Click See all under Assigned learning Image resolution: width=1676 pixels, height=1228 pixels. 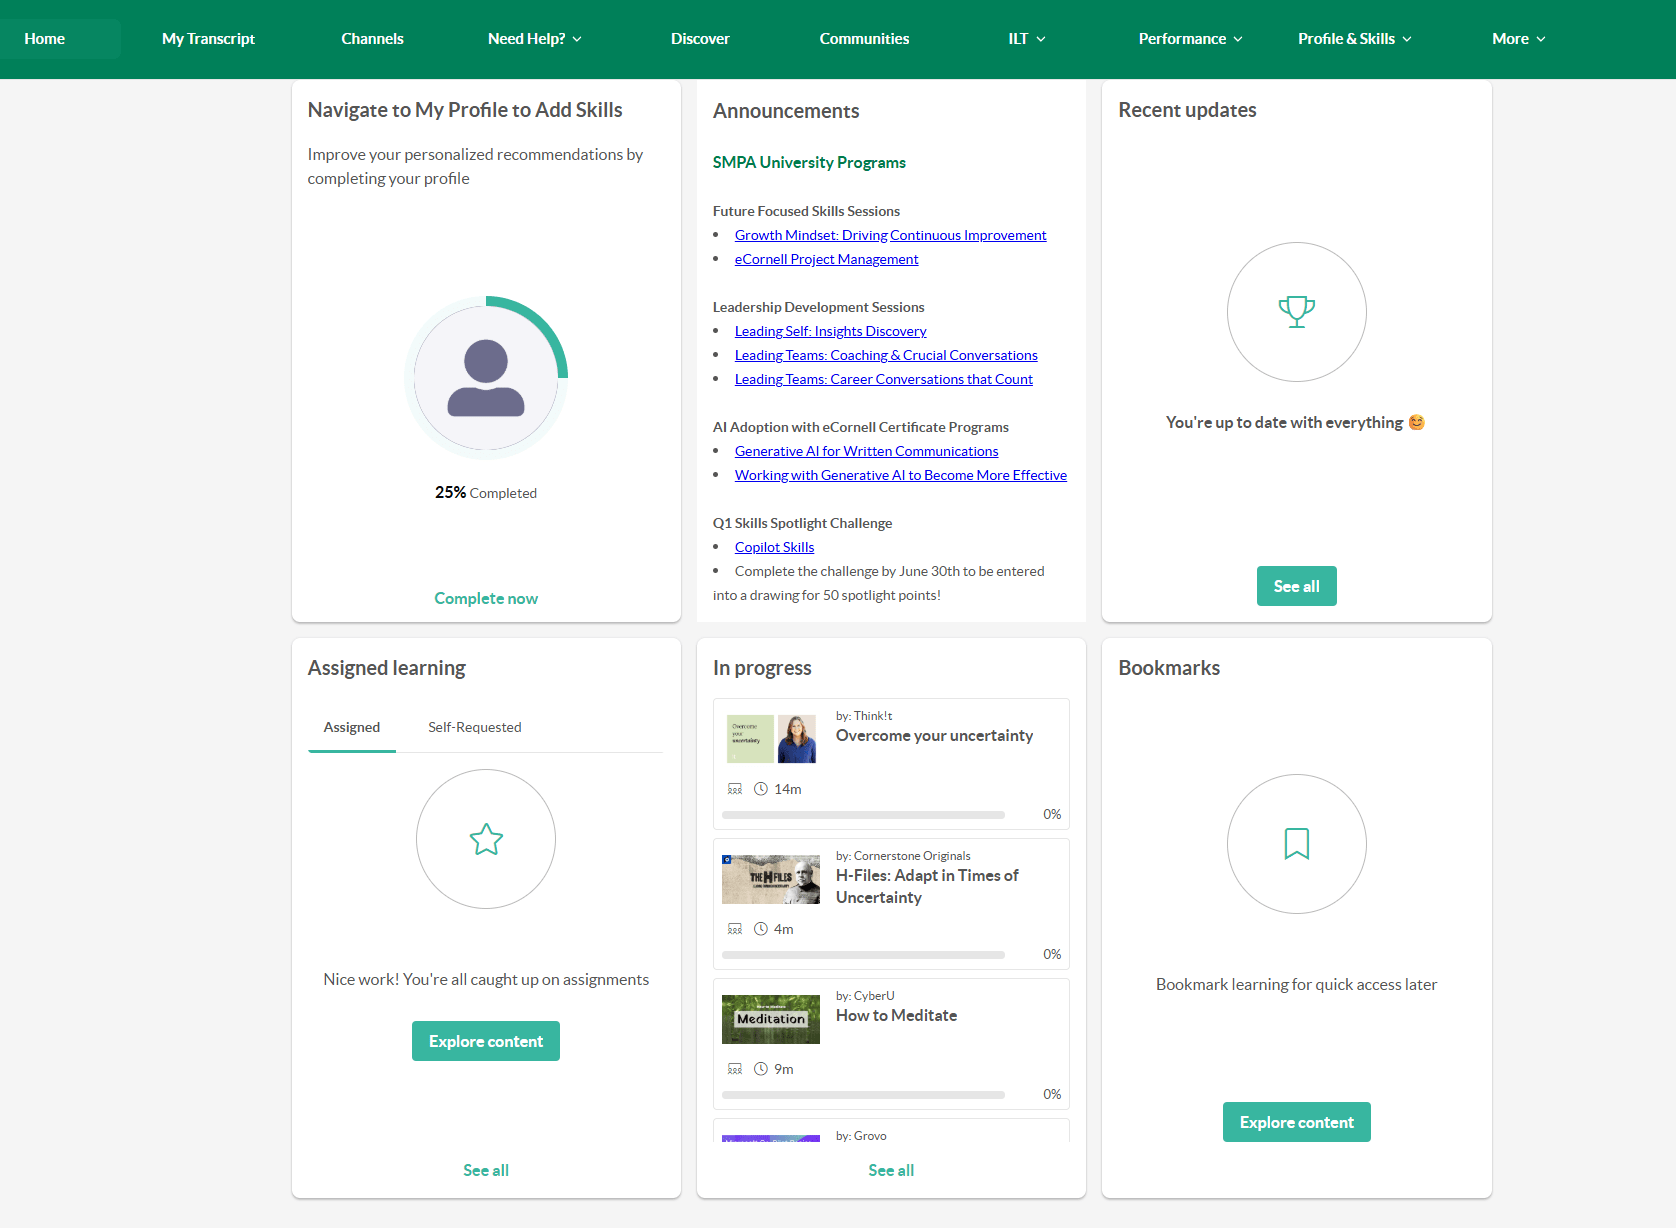(486, 1170)
